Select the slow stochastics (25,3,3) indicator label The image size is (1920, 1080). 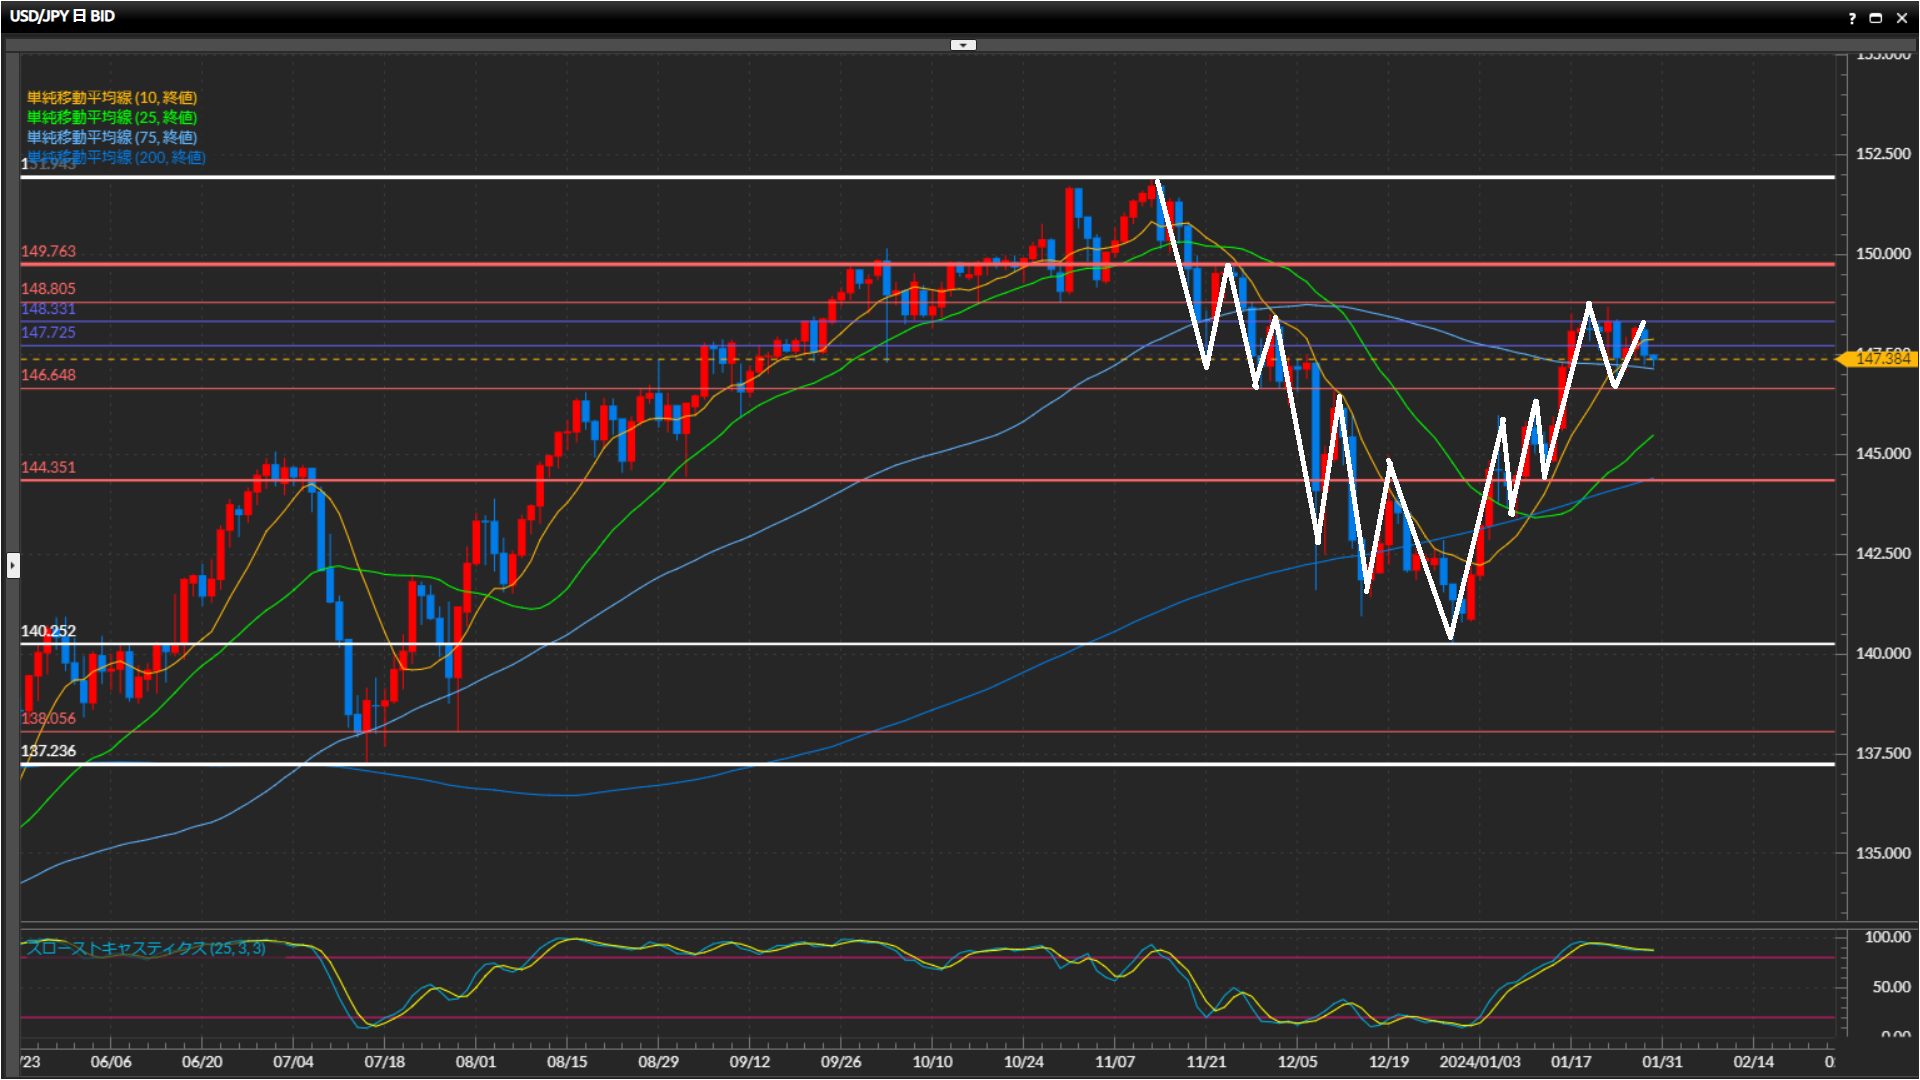pyautogui.click(x=146, y=948)
